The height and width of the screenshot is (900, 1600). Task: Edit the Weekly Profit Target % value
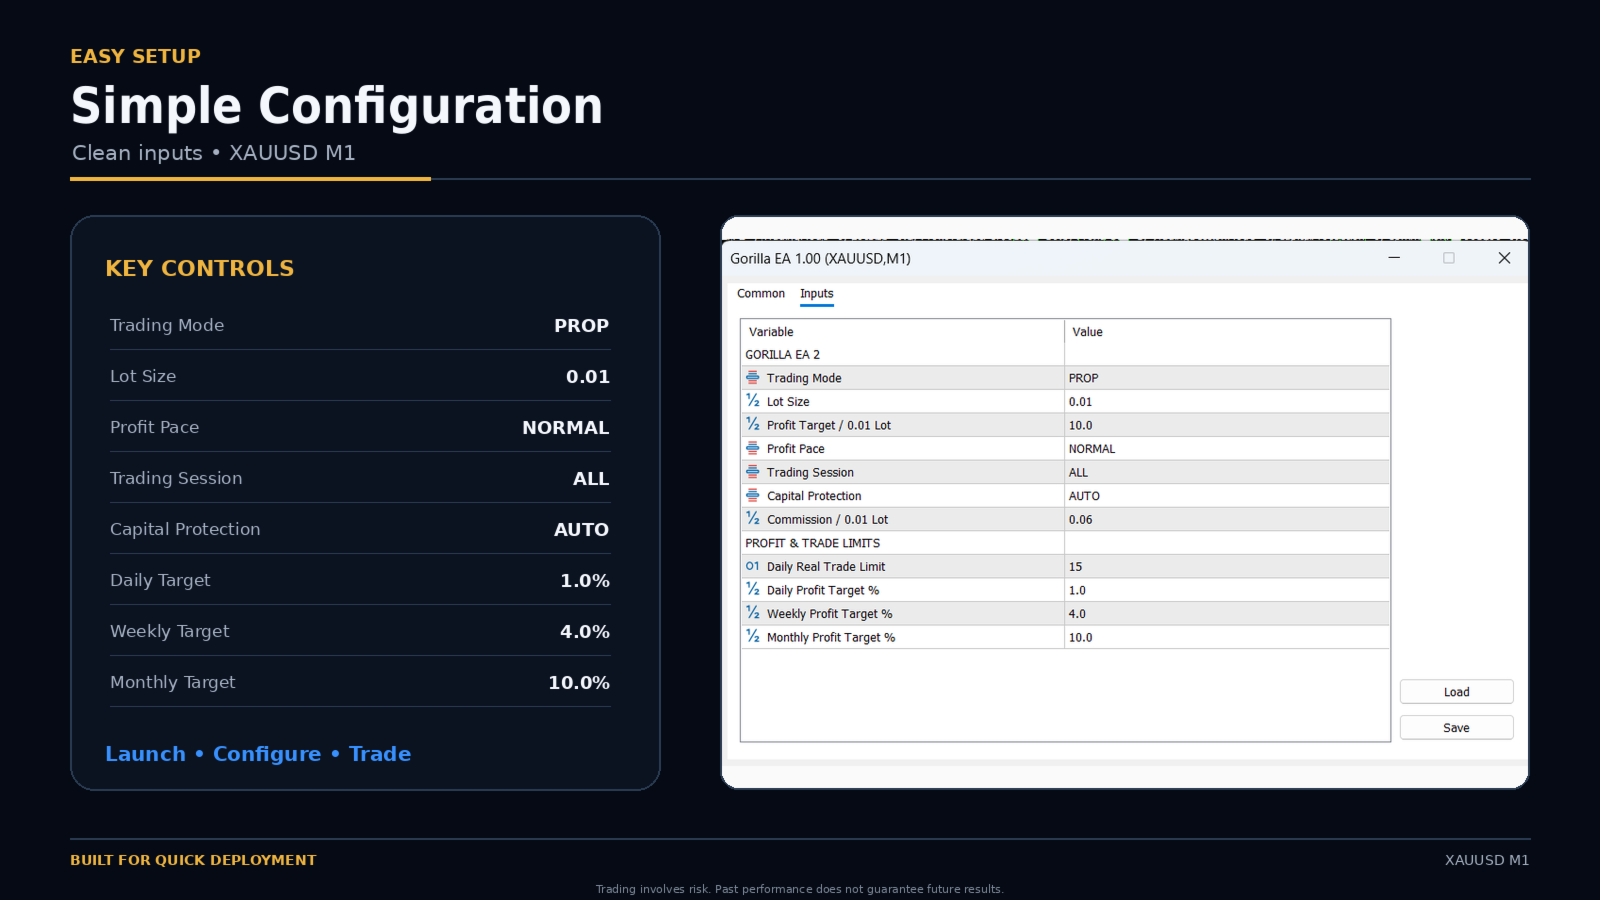click(x=1227, y=614)
